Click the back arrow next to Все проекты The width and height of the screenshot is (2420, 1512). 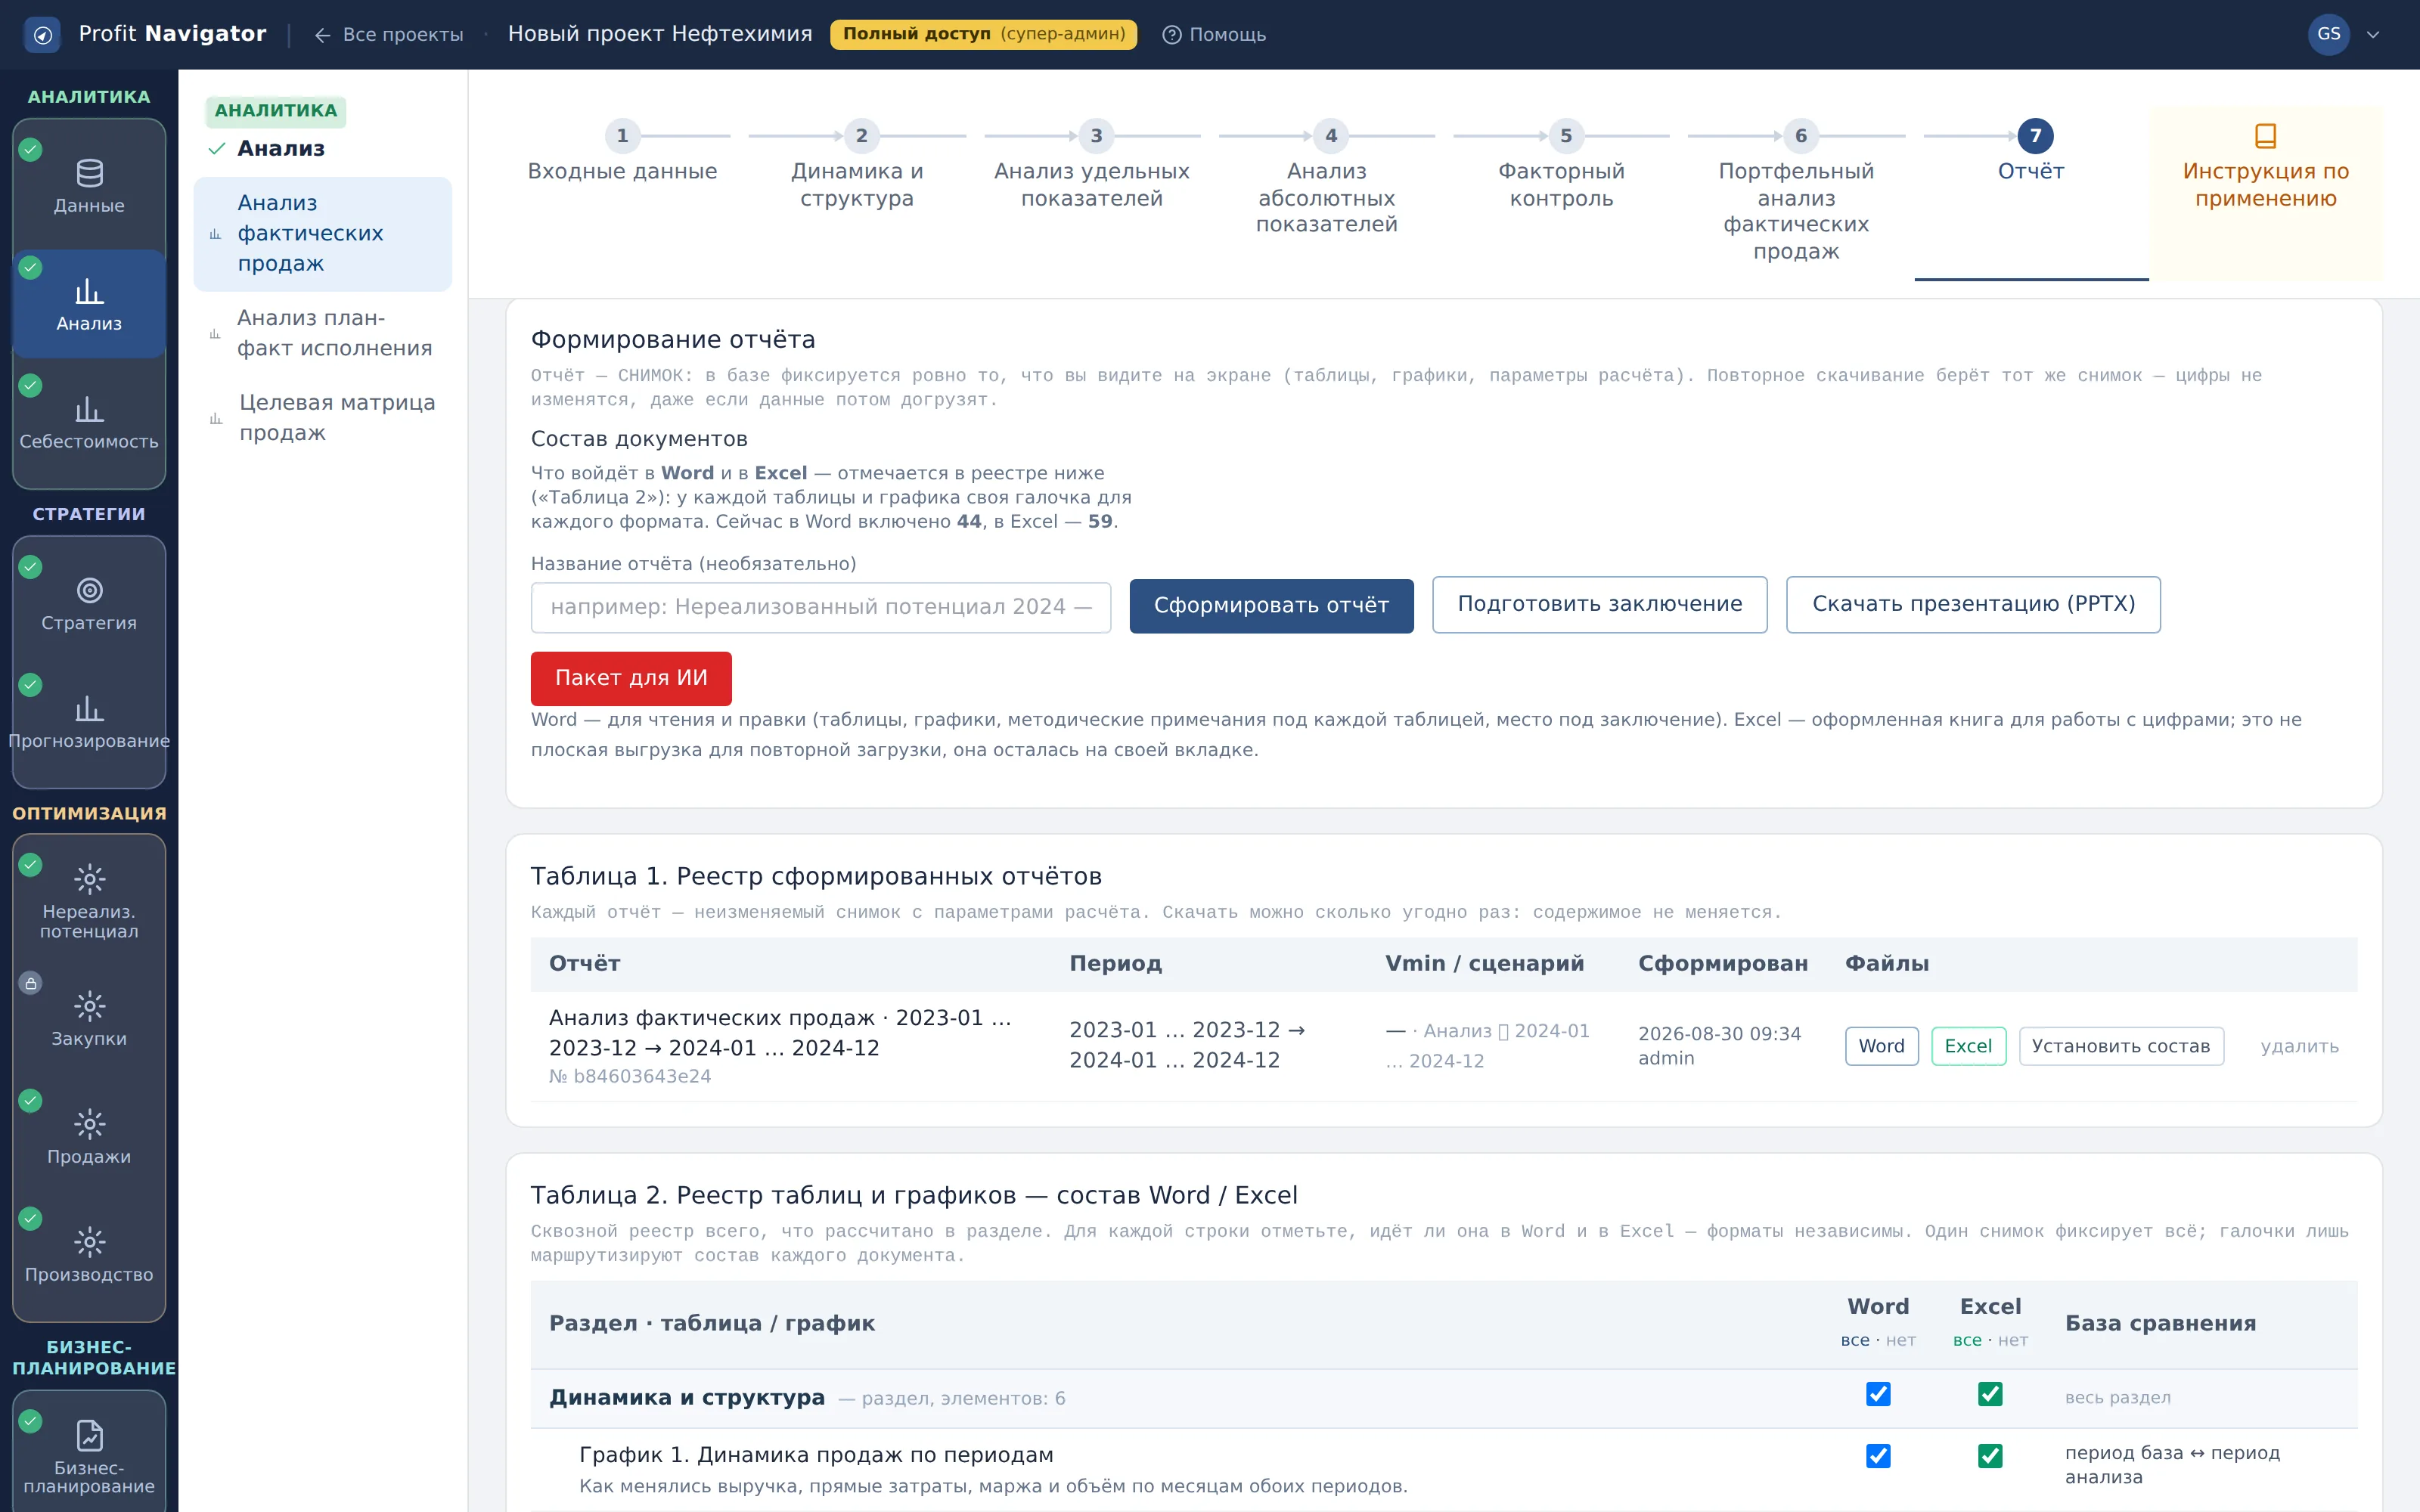click(x=322, y=35)
